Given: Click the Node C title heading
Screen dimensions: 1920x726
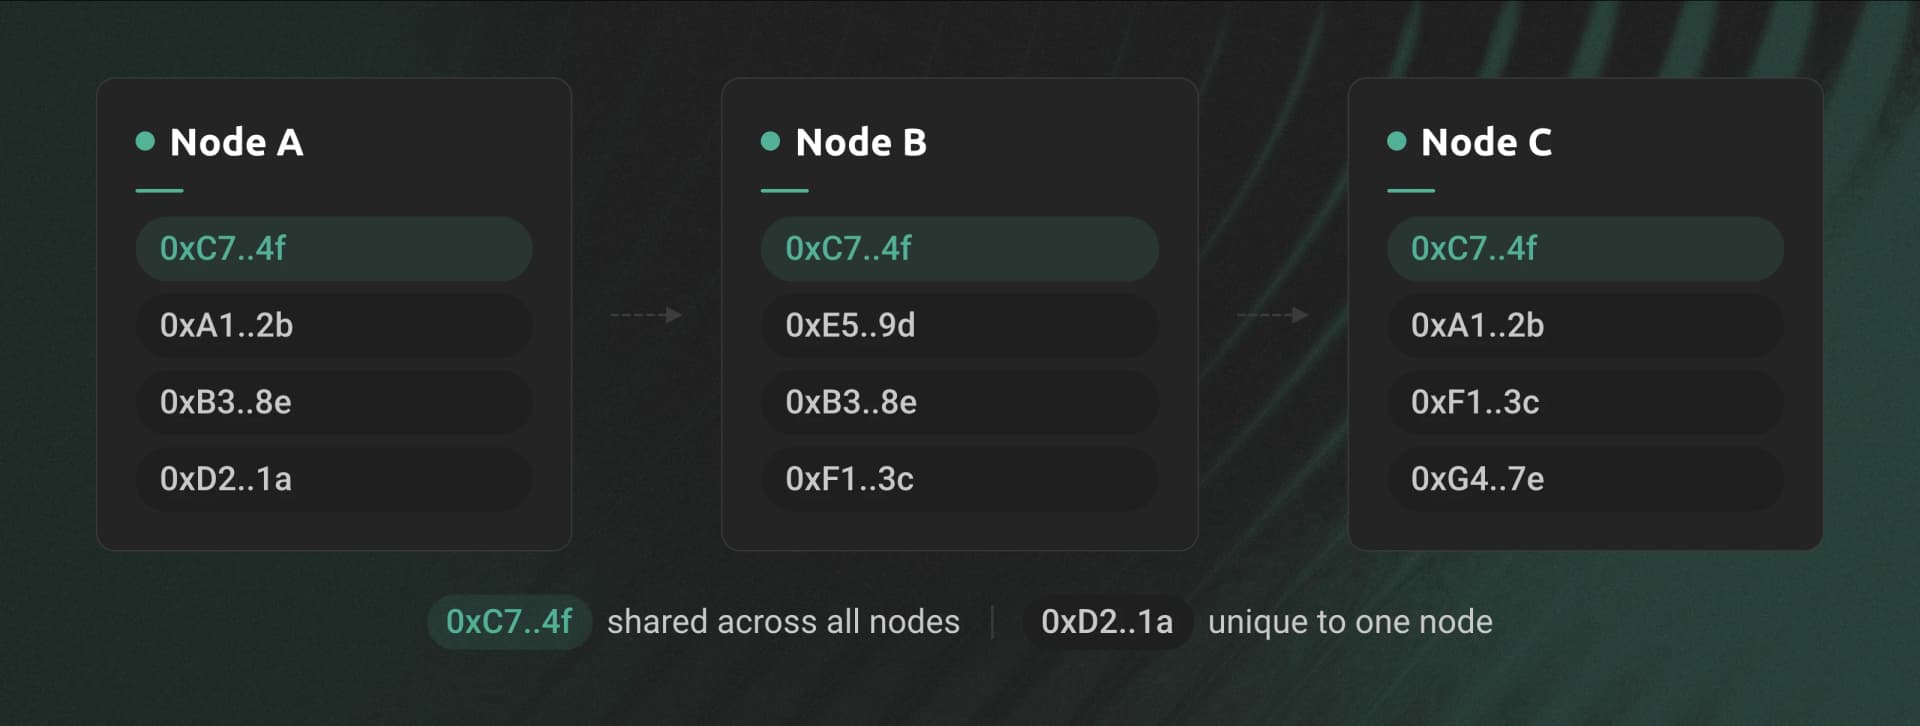Looking at the screenshot, I should point(1486,142).
